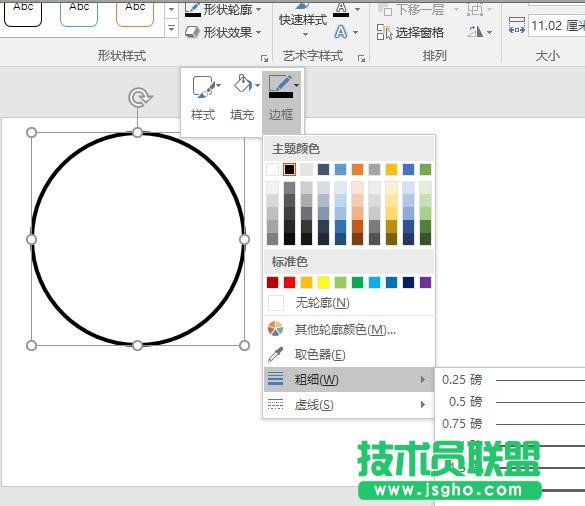
Task: Open the 粗细(W) weight submenu
Action: tap(349, 380)
